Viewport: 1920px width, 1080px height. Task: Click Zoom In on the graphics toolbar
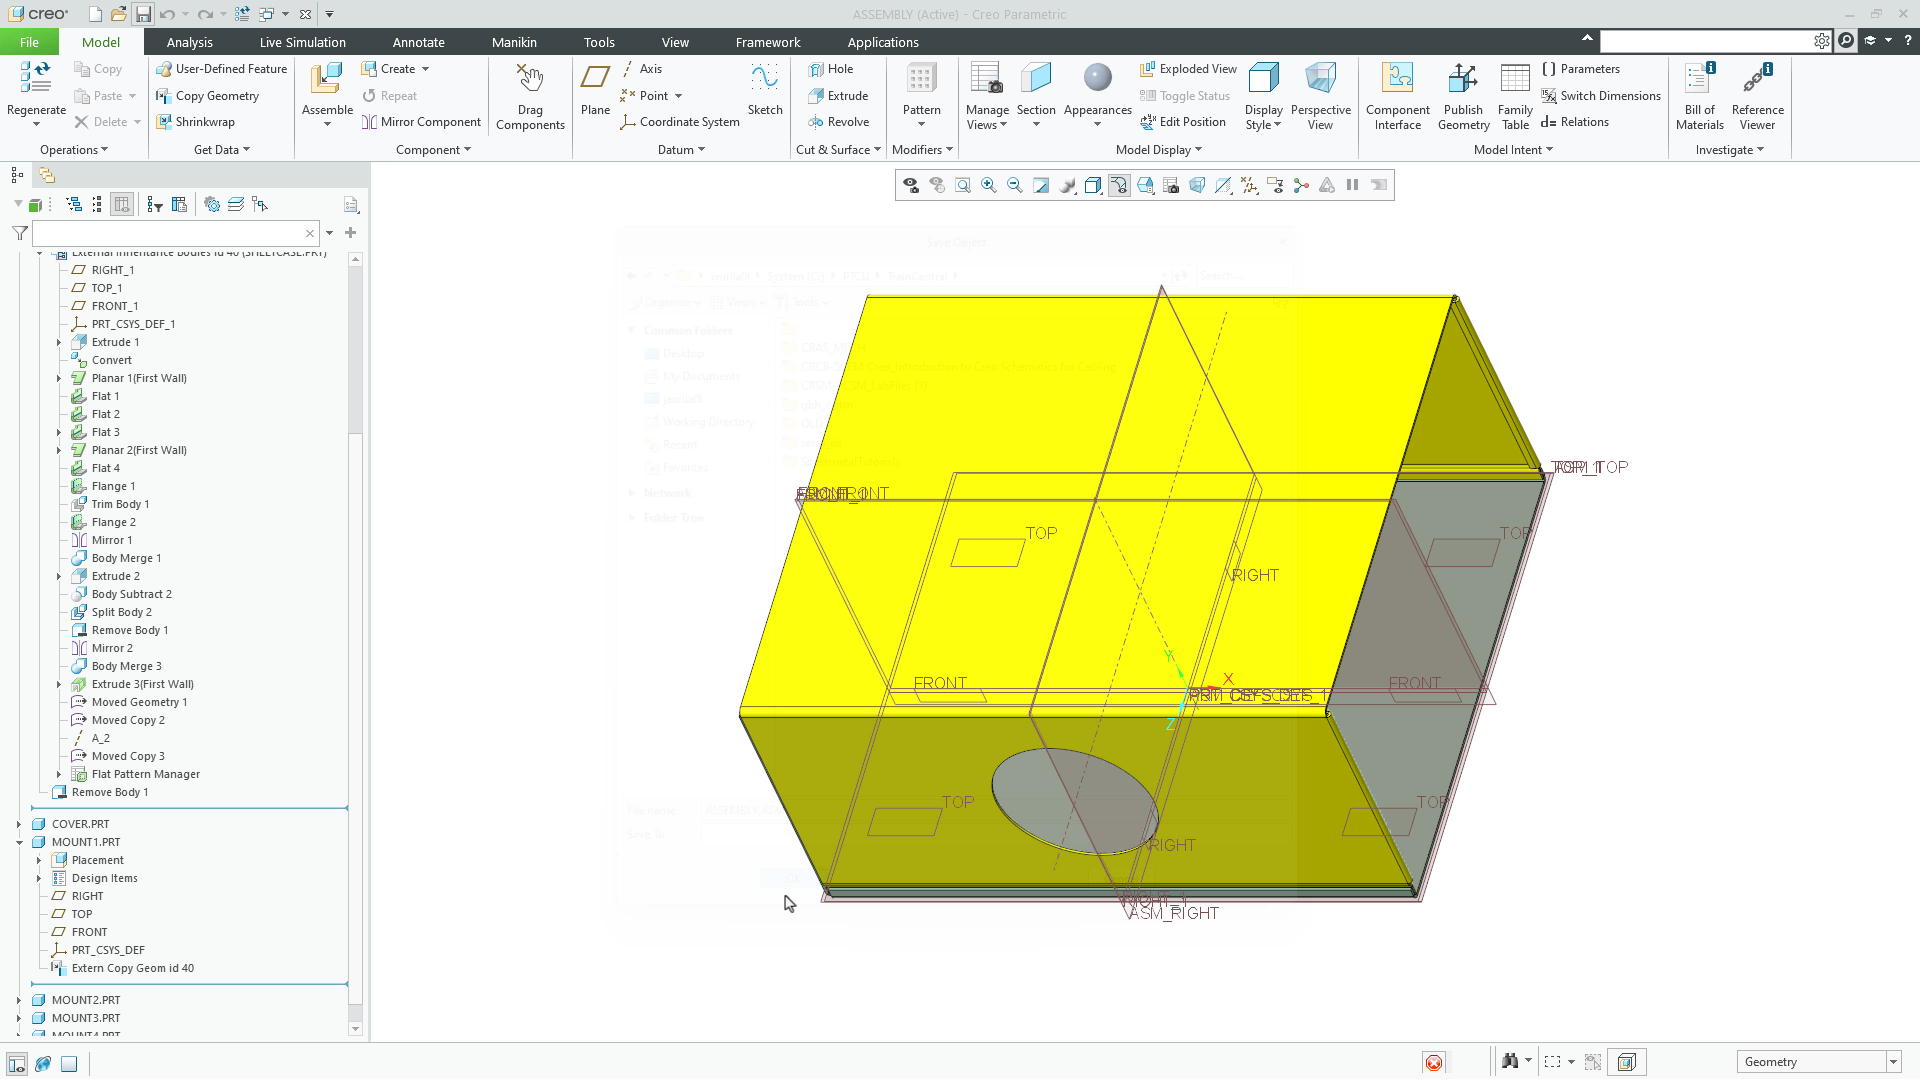coord(989,185)
